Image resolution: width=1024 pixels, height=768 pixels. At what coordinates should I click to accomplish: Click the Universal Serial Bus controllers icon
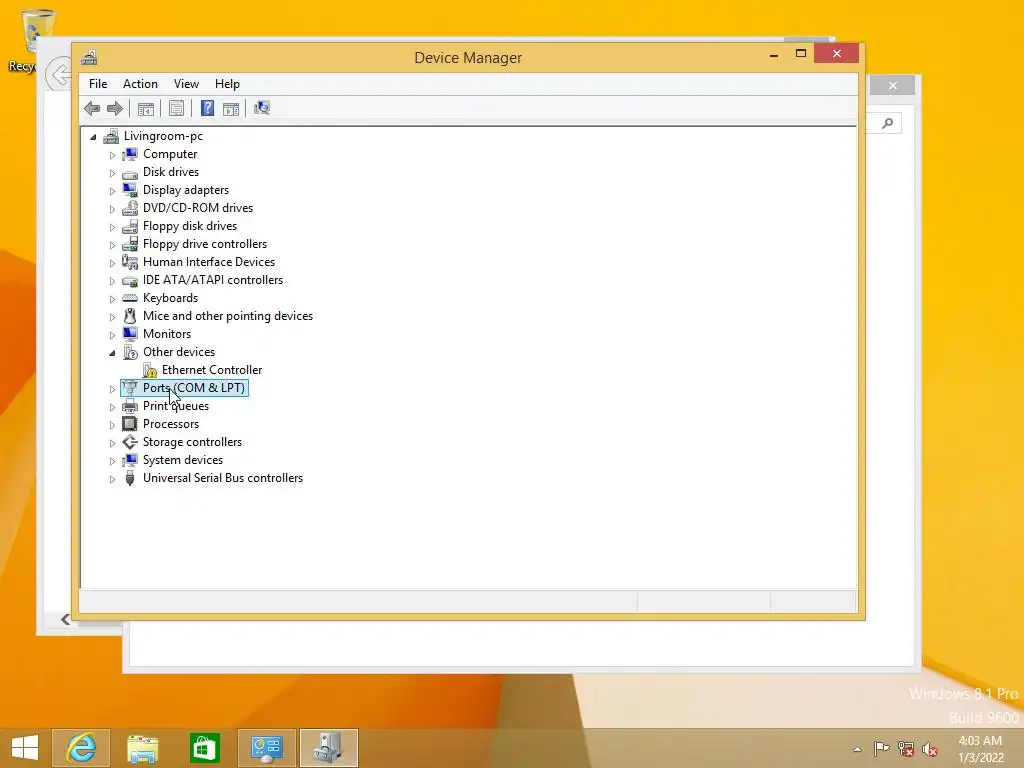(x=130, y=478)
